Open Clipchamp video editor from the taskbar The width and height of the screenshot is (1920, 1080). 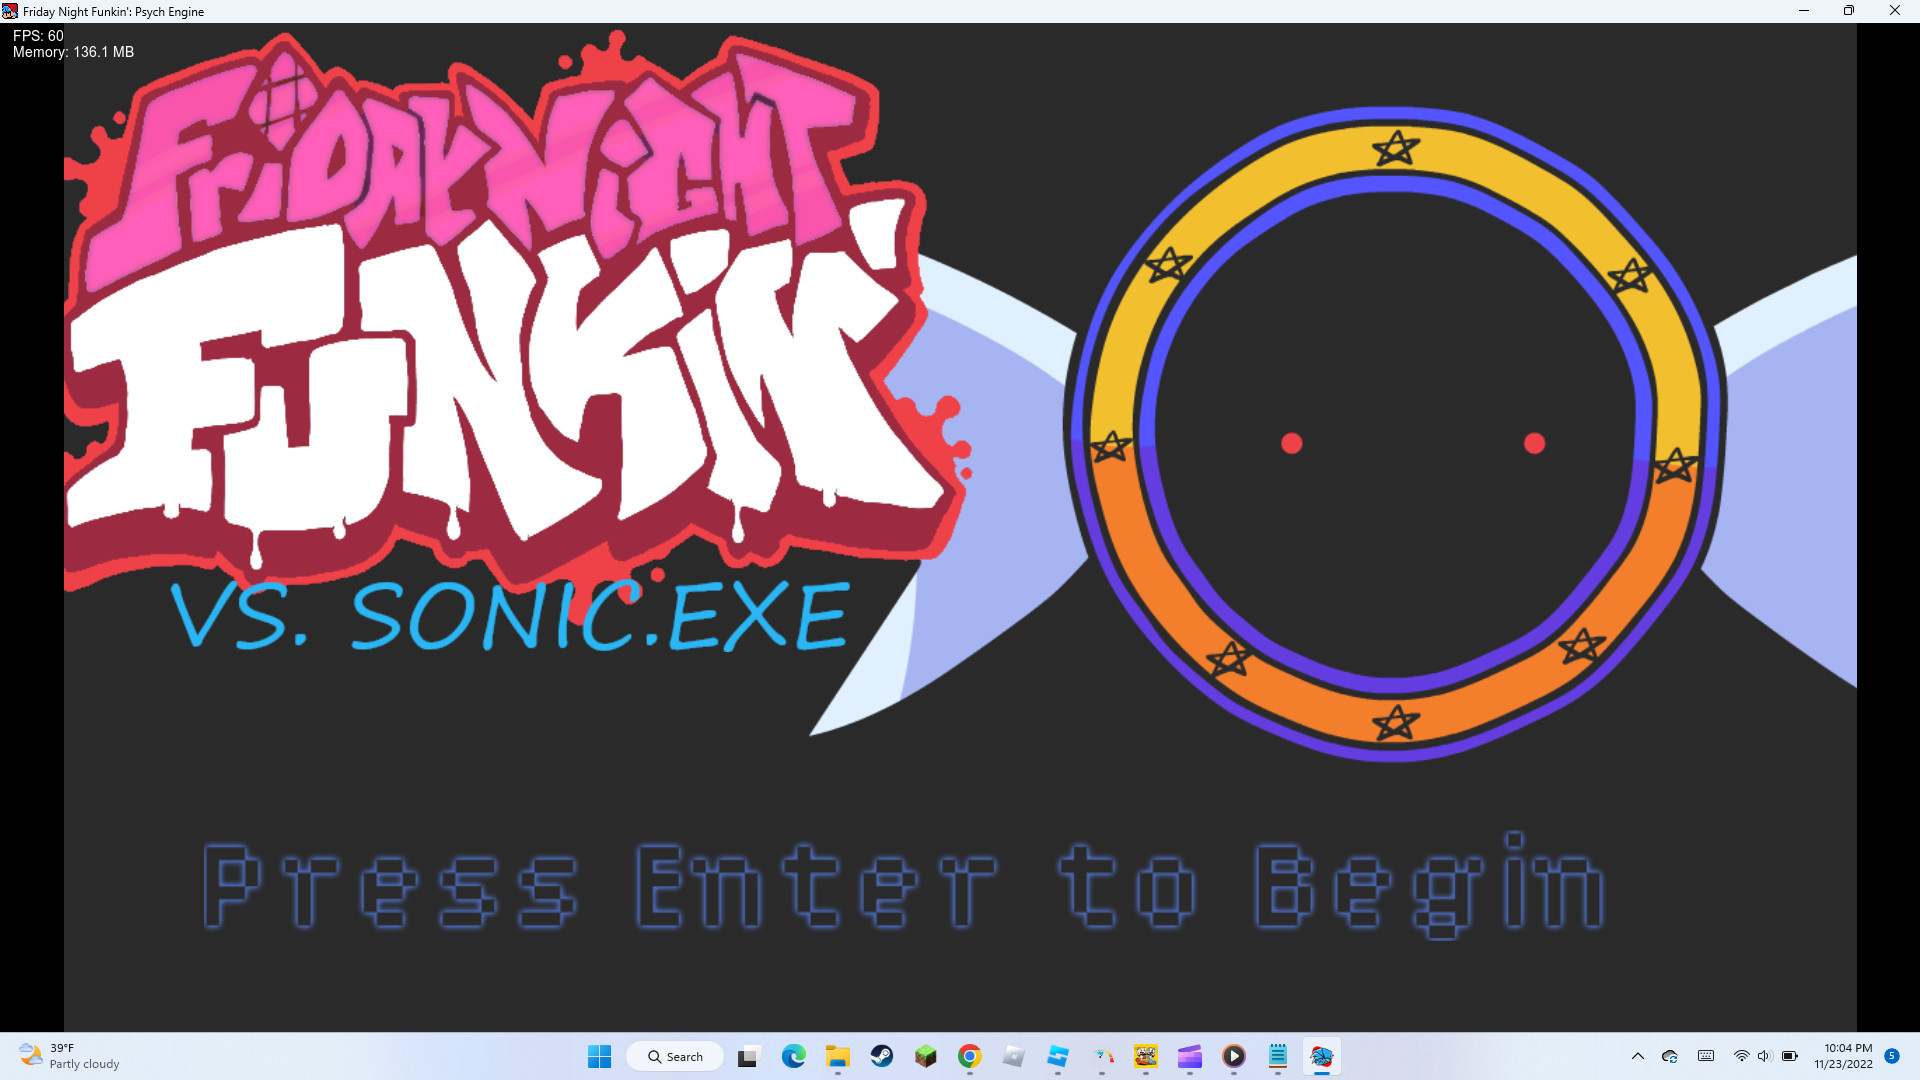click(x=1189, y=1057)
